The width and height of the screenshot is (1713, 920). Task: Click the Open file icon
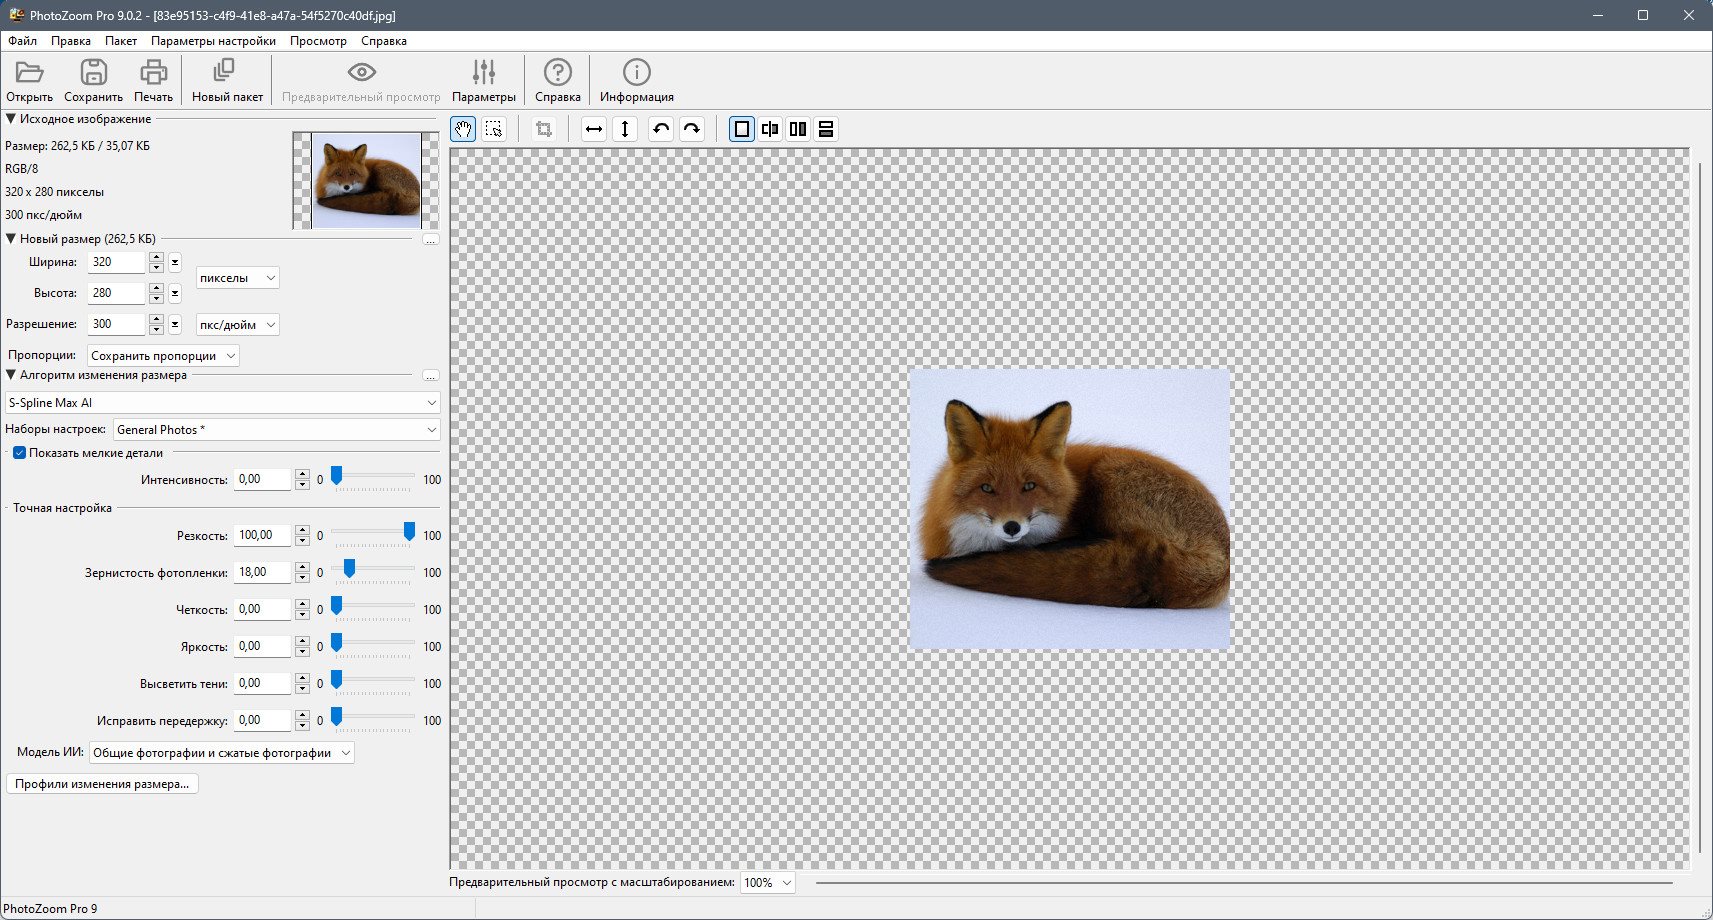tap(29, 73)
